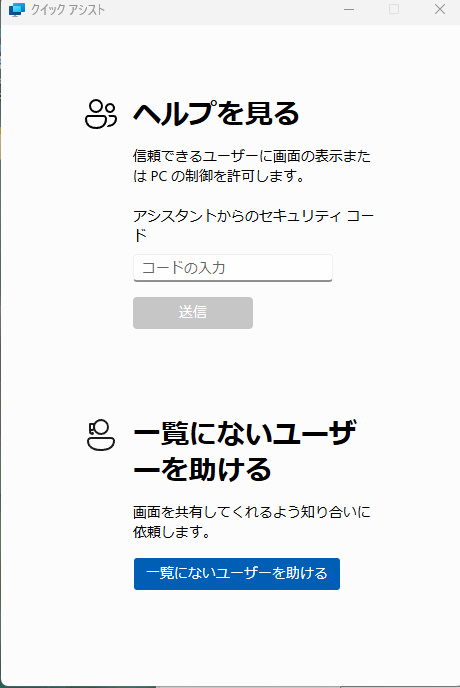Image resolution: width=460 pixels, height=688 pixels.
Task: Click the text line 画面を共有してくれるよう知り合いに
Action: click(252, 512)
